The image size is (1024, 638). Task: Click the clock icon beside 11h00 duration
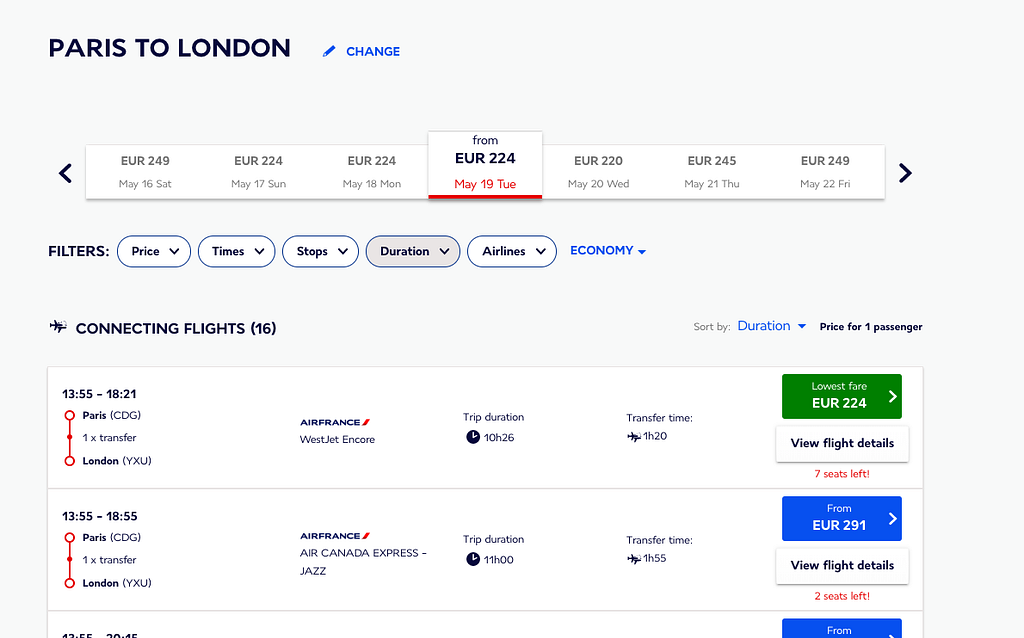point(473,559)
